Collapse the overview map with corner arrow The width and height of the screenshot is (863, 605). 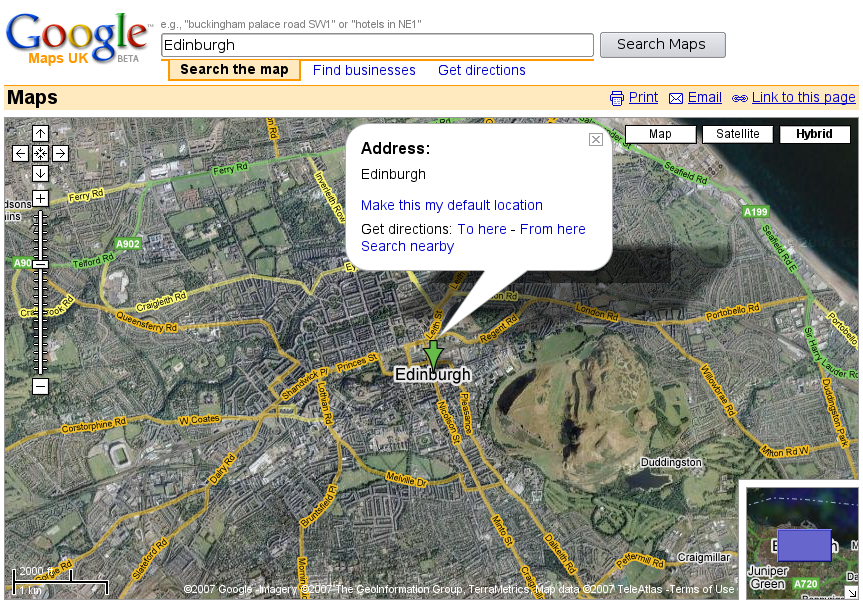[x=852, y=593]
